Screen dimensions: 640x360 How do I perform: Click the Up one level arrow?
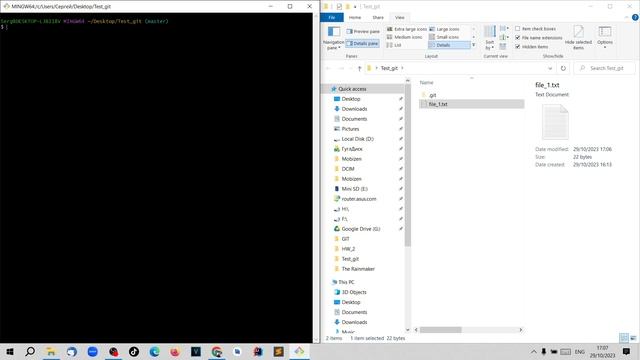point(359,68)
